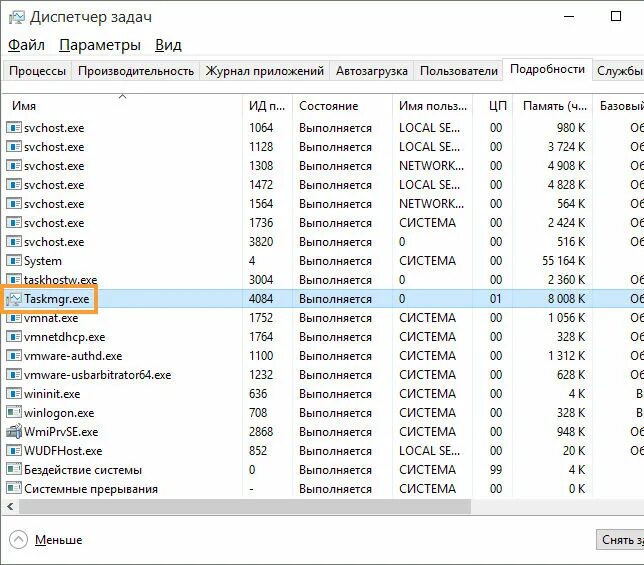
Task: Click the WUDFHost.exe process icon
Action: coord(14,450)
